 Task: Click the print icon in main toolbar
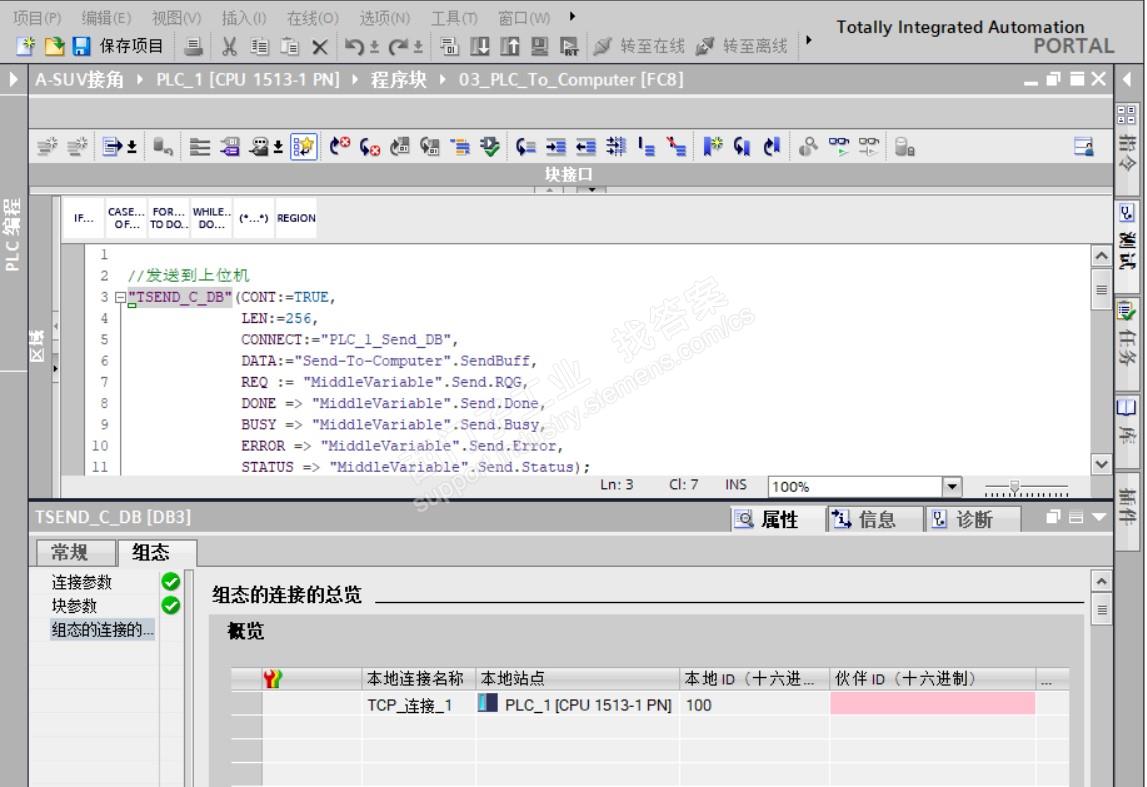pos(193,47)
